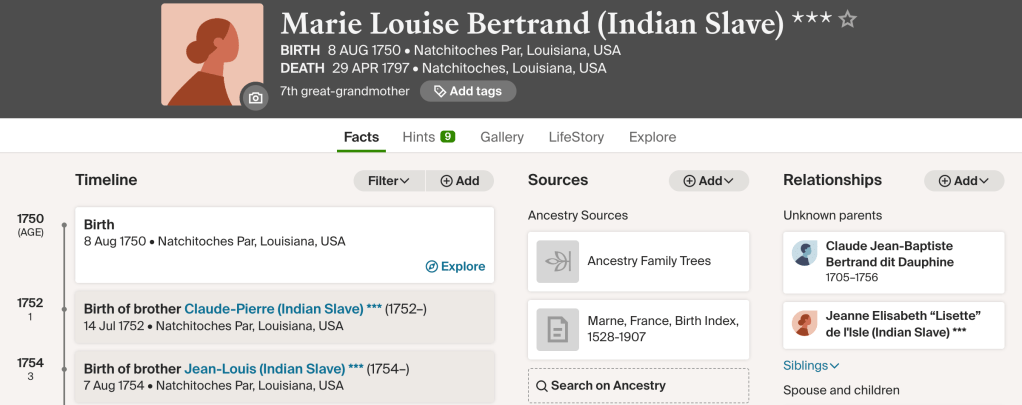Screen dimensions: 1022x405
Task: Open Claude Jean-Baptiste Bertrand's avatar
Action: coord(805,254)
